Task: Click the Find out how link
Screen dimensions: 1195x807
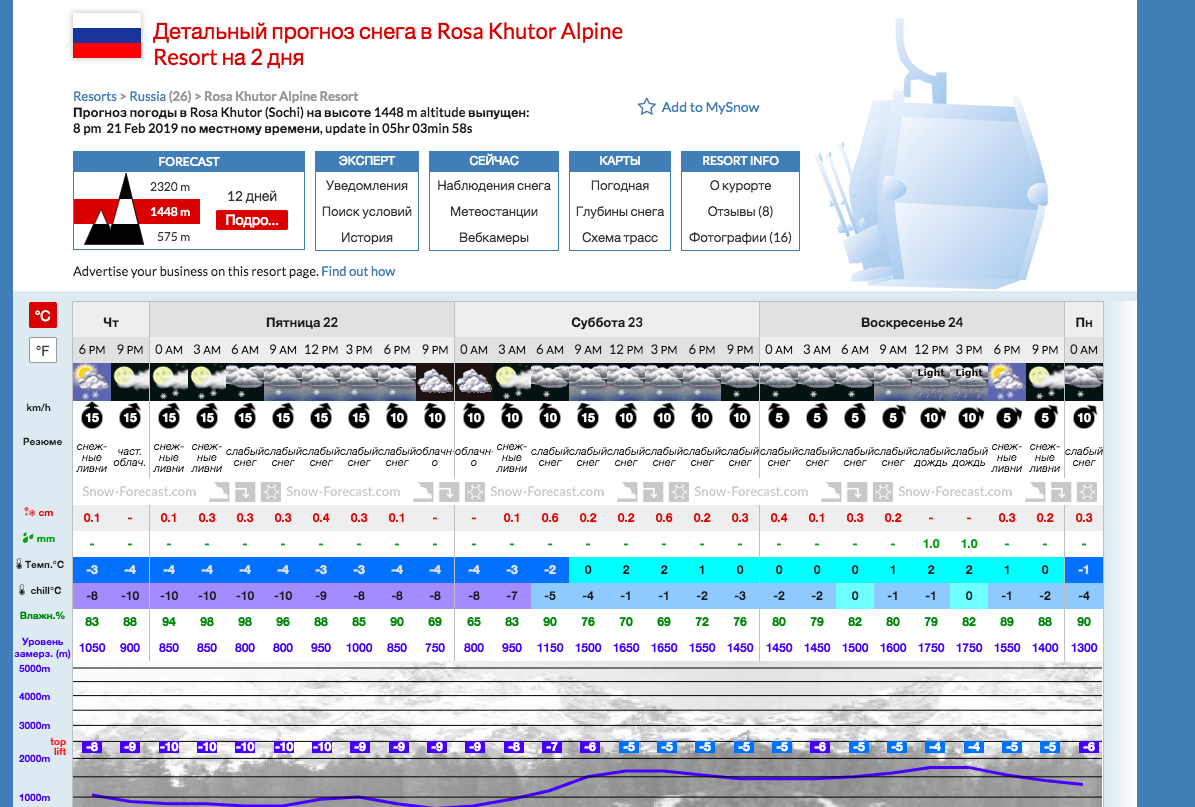Action: [x=358, y=271]
